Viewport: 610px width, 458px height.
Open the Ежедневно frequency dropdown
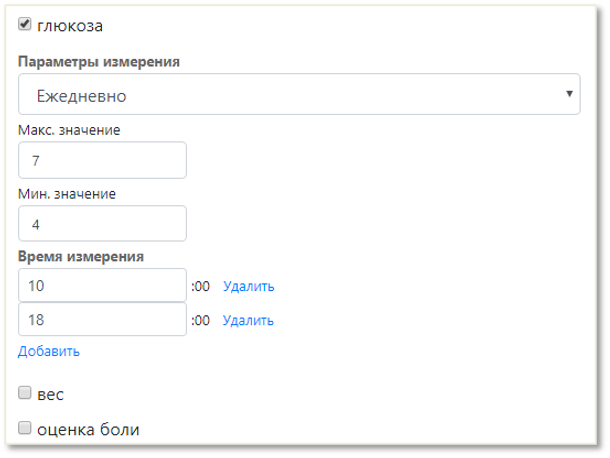click(x=298, y=95)
